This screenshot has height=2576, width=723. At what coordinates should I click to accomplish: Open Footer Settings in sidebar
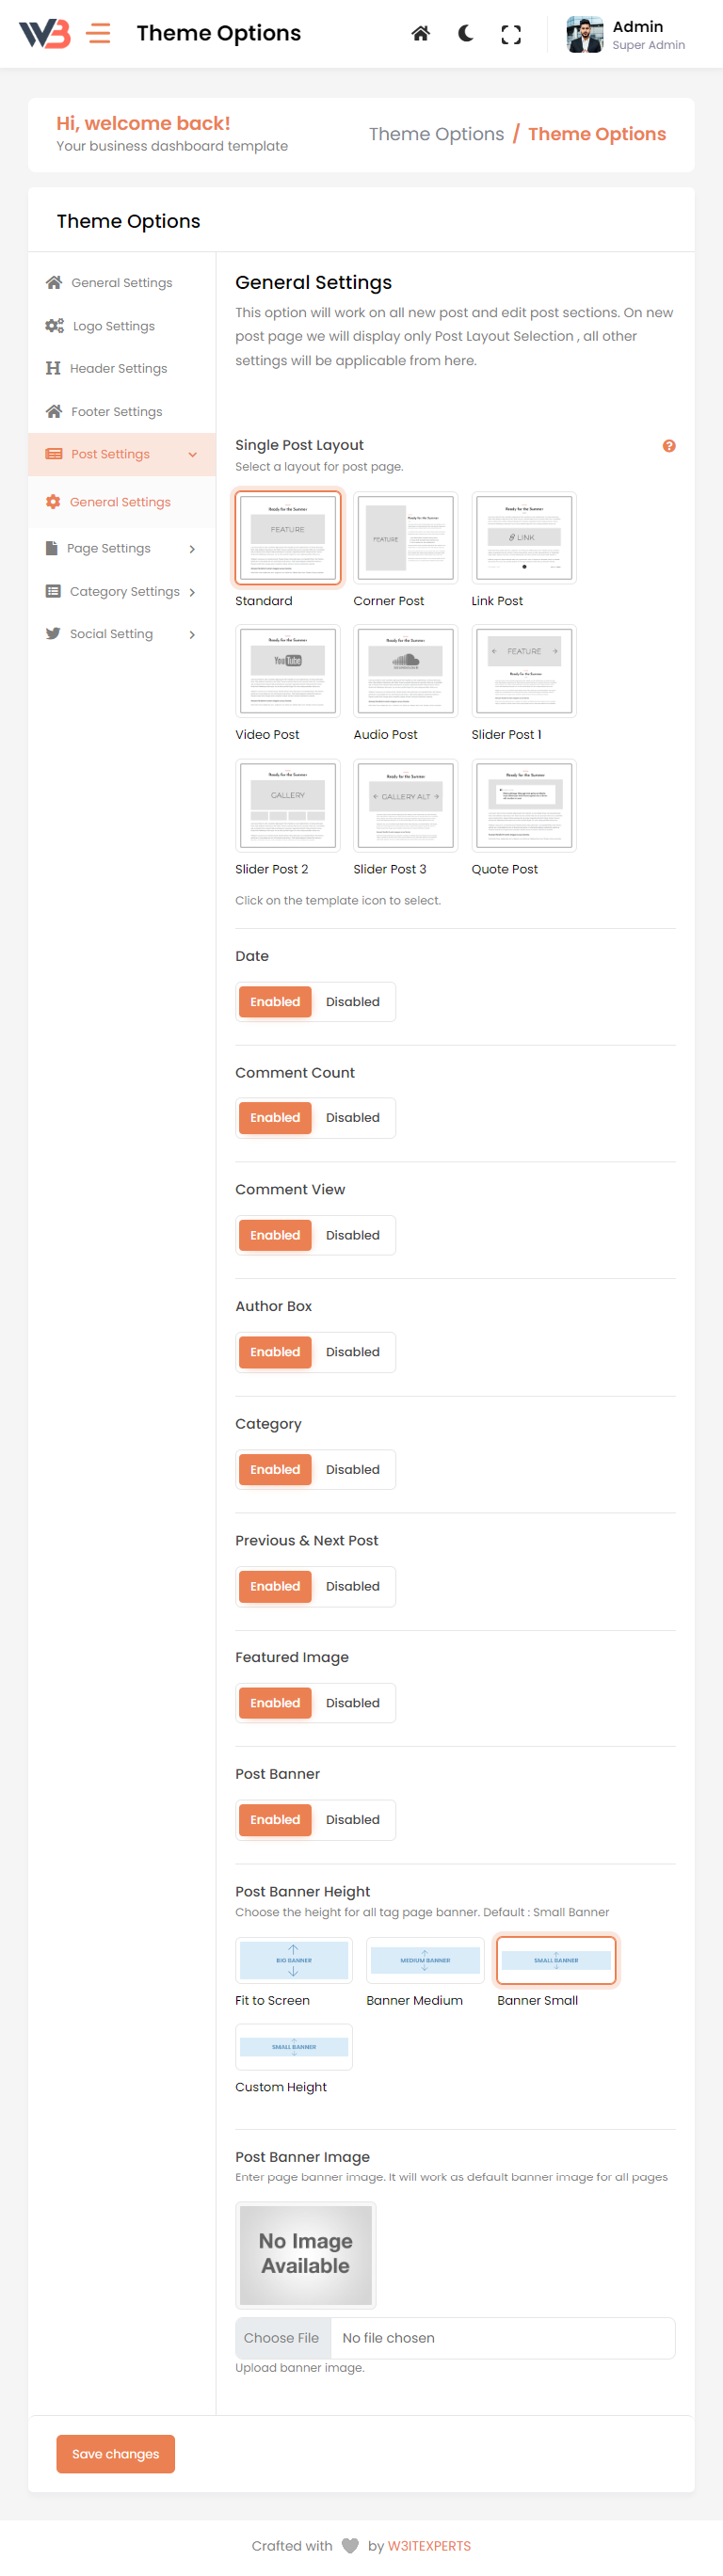tap(116, 412)
